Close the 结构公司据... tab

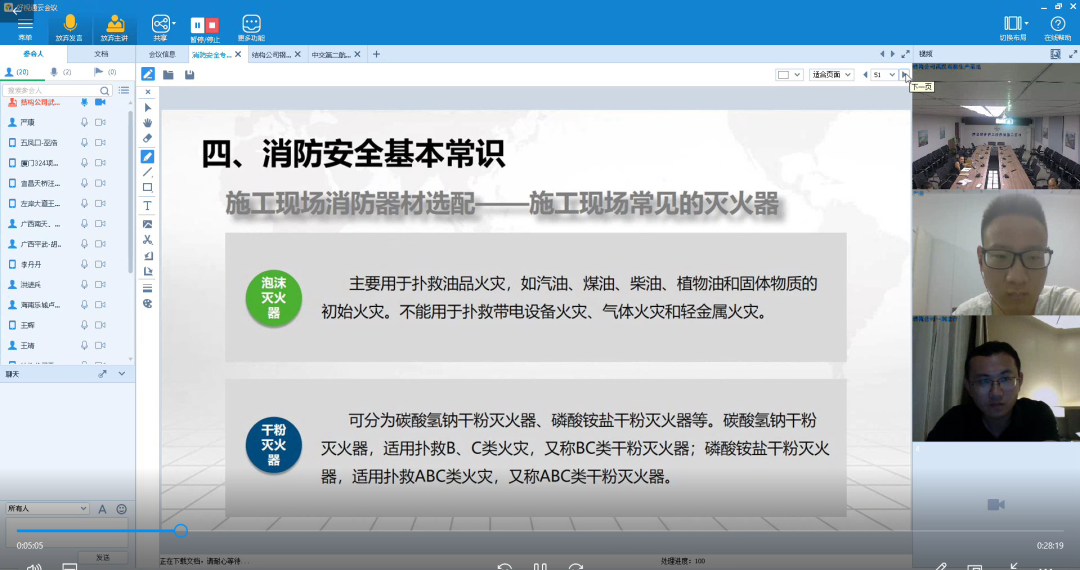point(298,54)
